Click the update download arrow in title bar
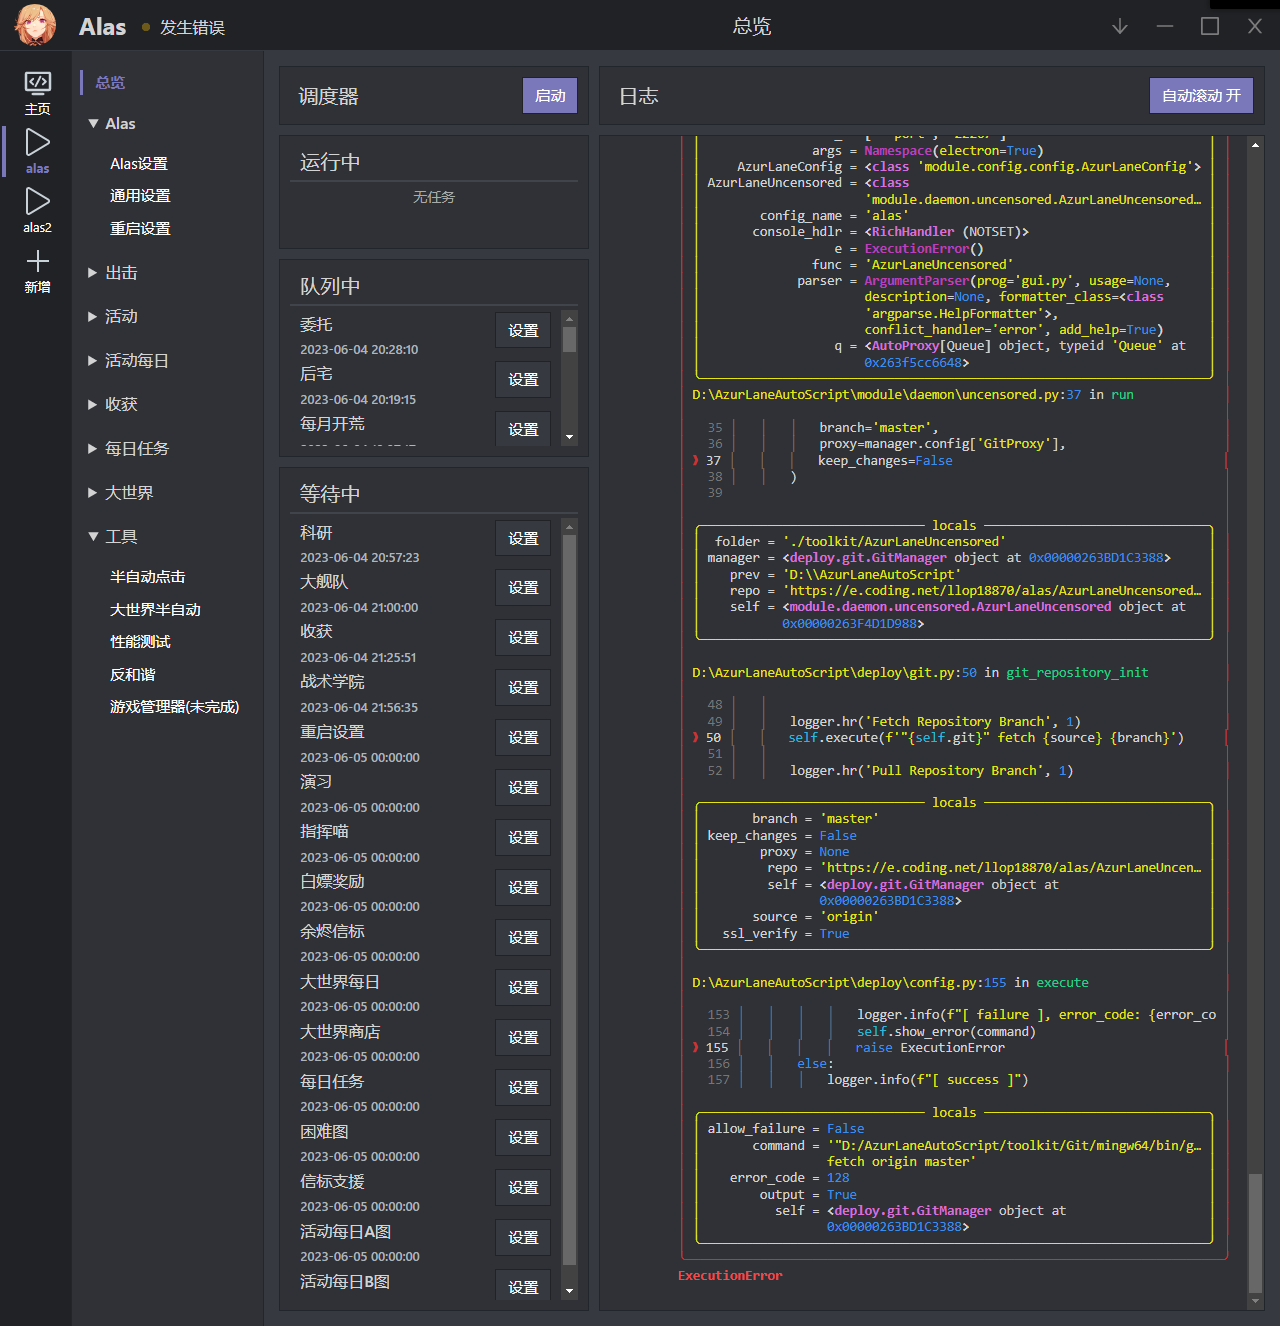This screenshot has height=1326, width=1280. click(1119, 26)
